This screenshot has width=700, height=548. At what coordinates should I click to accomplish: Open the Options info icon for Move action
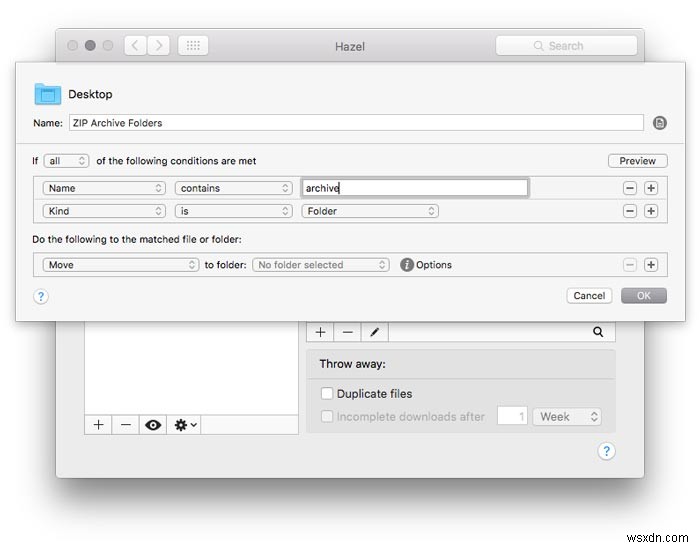pos(406,265)
